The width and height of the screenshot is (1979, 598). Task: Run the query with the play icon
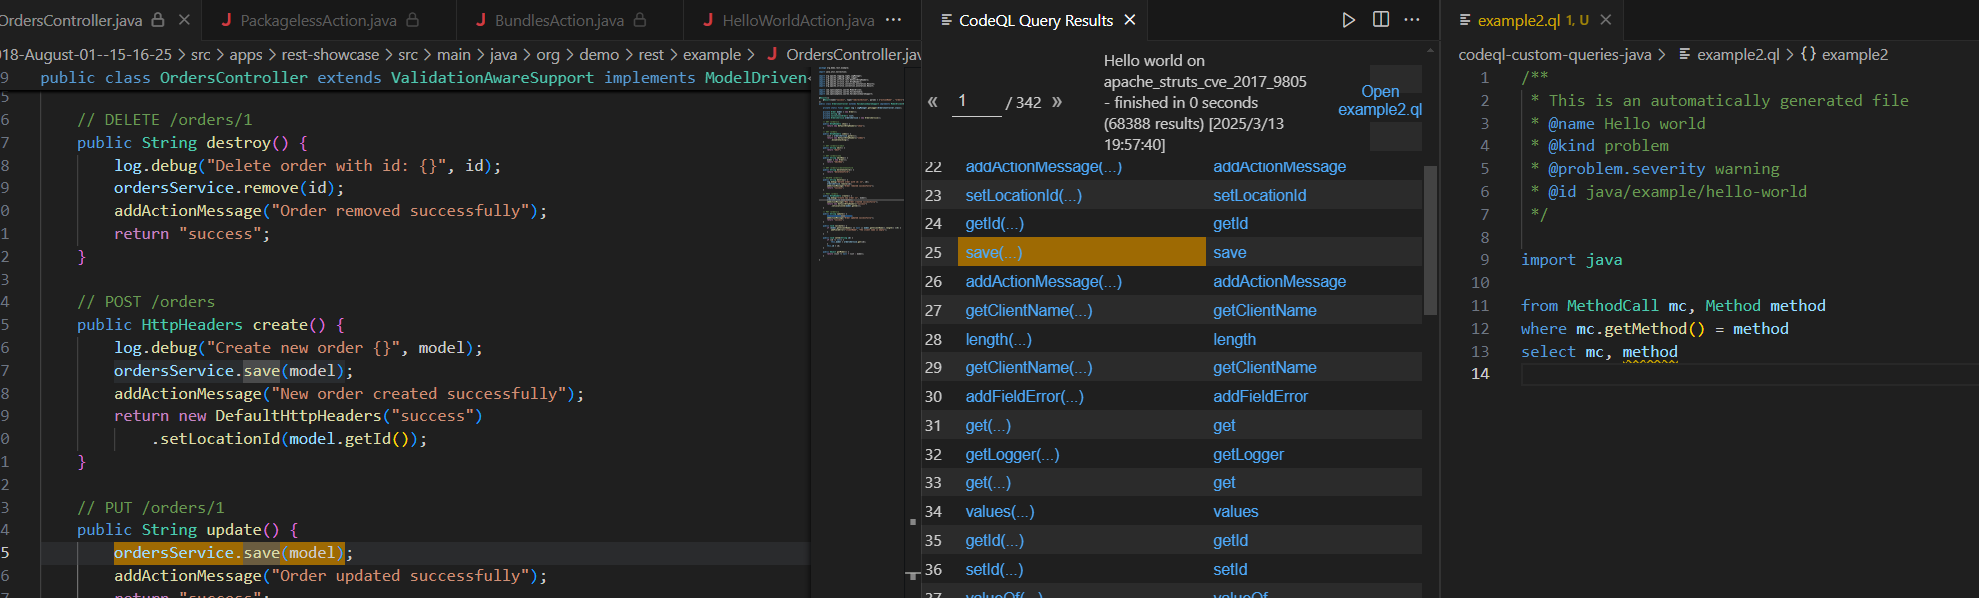pyautogui.click(x=1348, y=20)
